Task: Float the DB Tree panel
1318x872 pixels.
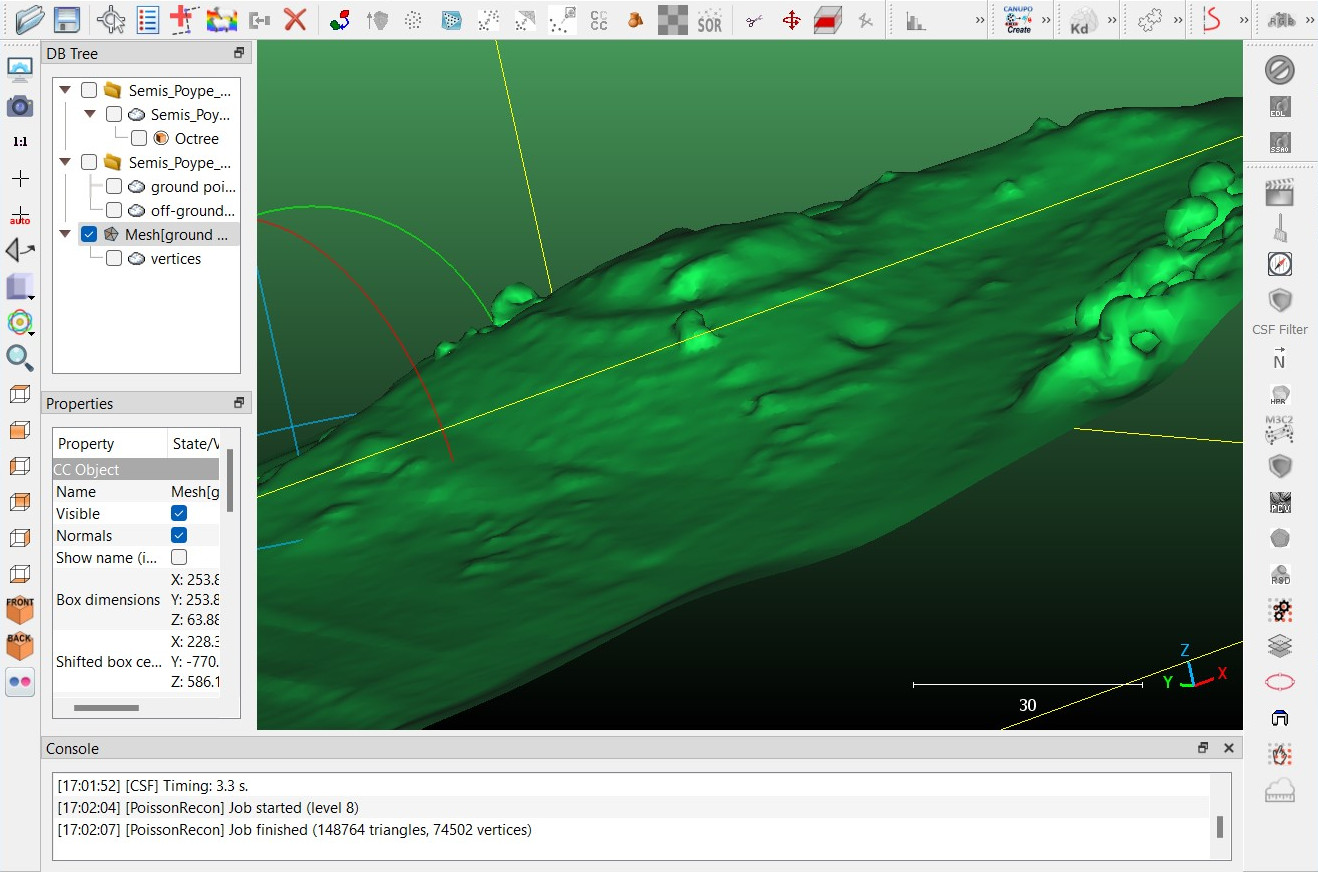Action: [x=239, y=53]
